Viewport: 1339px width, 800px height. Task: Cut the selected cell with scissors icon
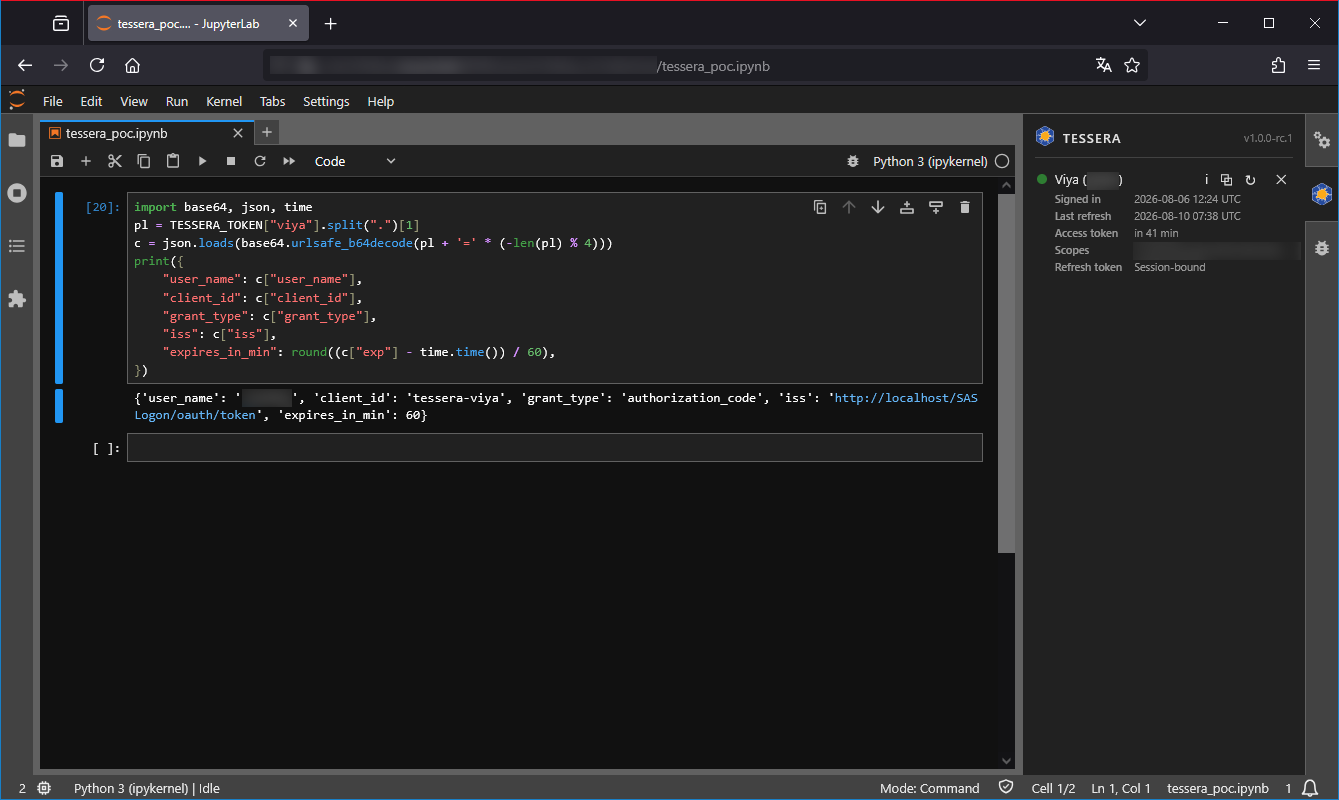[x=115, y=161]
